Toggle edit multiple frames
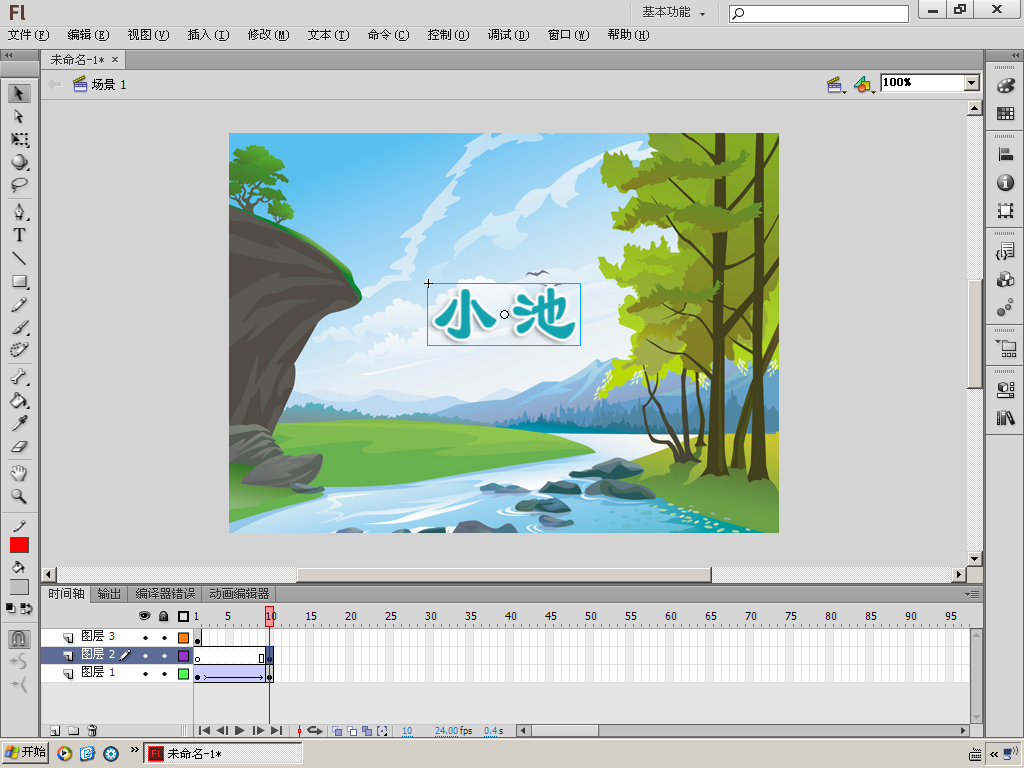This screenshot has height=768, width=1024. (x=367, y=731)
